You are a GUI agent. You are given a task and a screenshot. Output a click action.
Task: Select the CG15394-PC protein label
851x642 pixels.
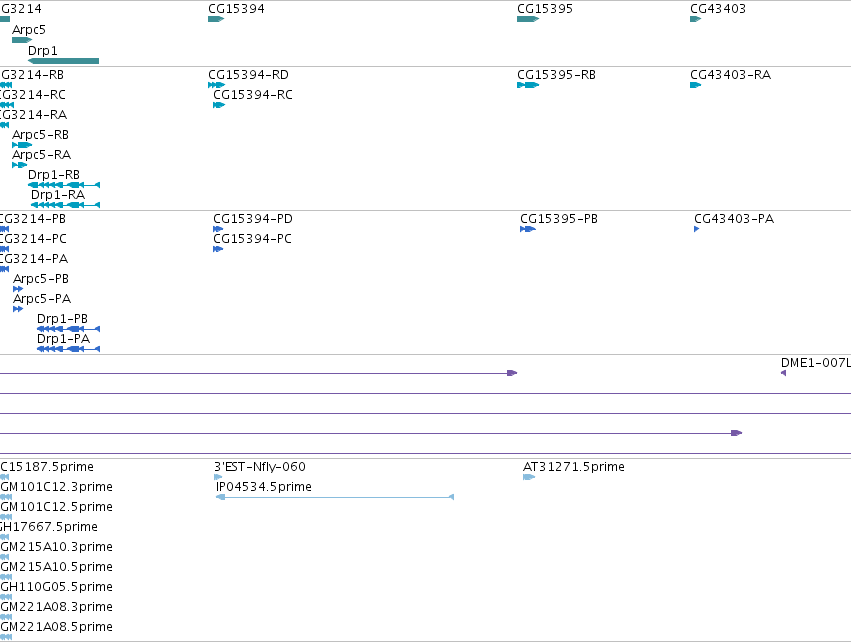click(x=252, y=239)
